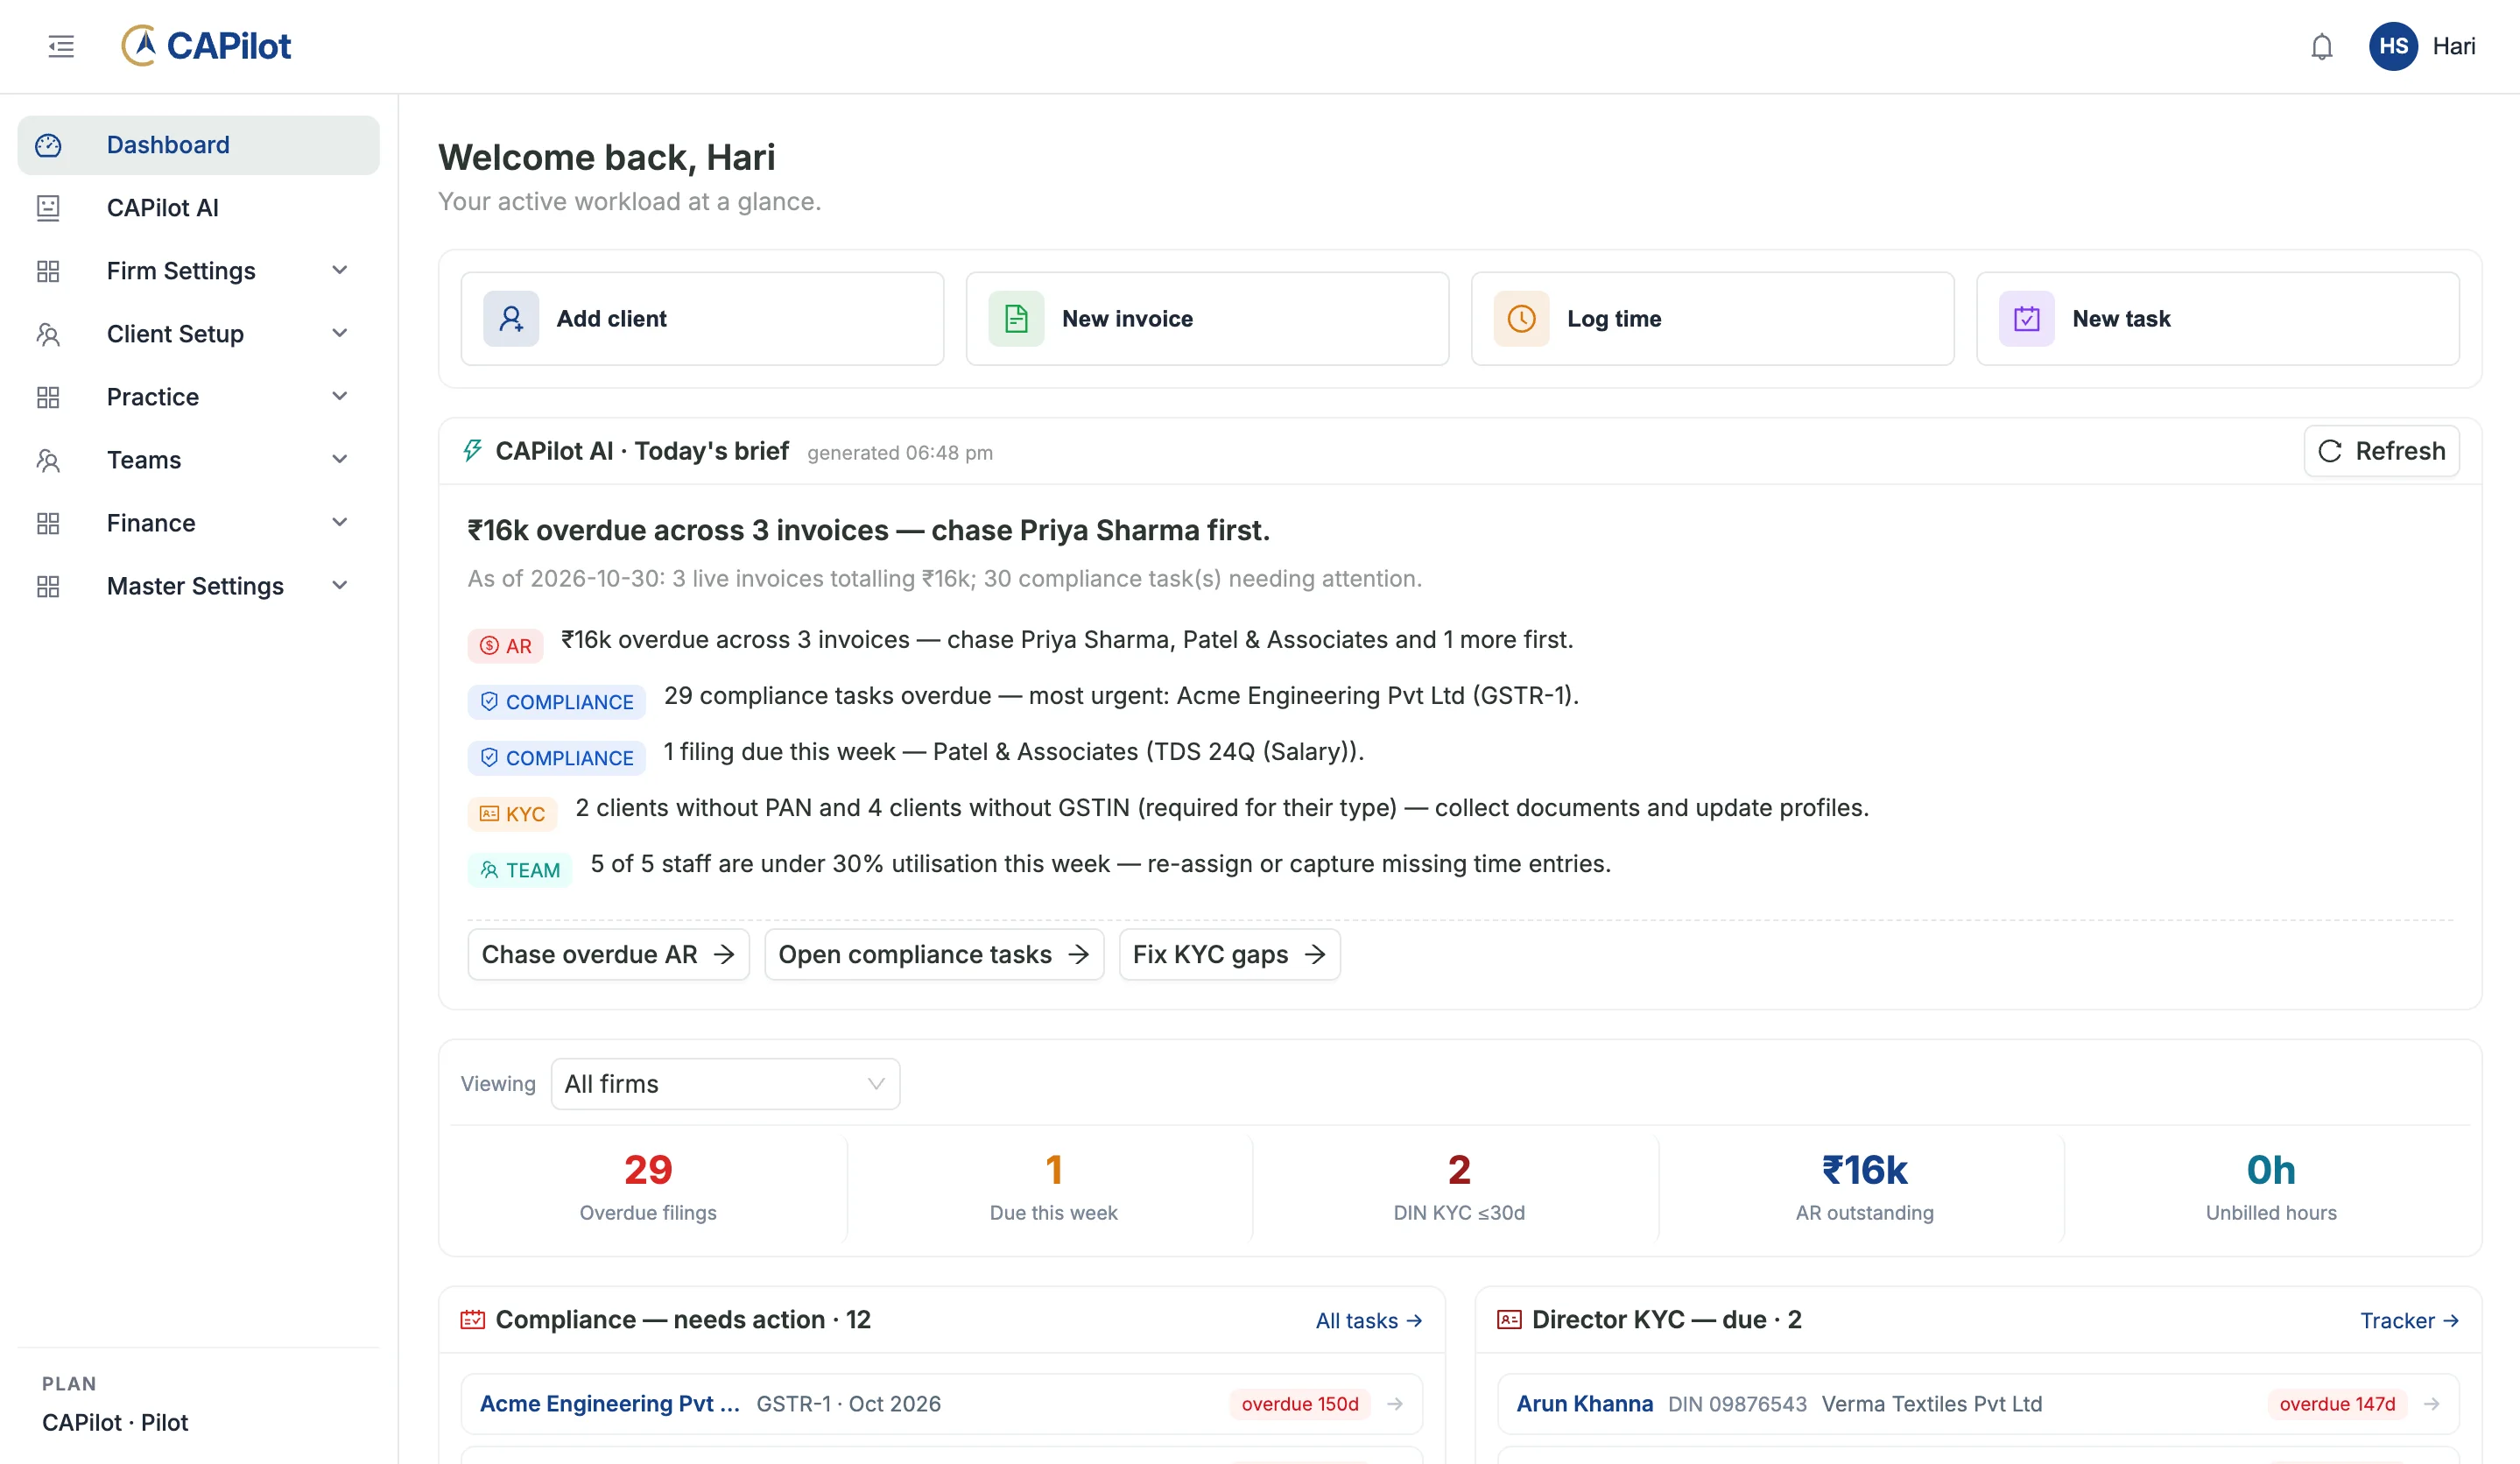This screenshot has height=1464, width=2520.
Task: Open notifications bell
Action: tap(2321, 47)
